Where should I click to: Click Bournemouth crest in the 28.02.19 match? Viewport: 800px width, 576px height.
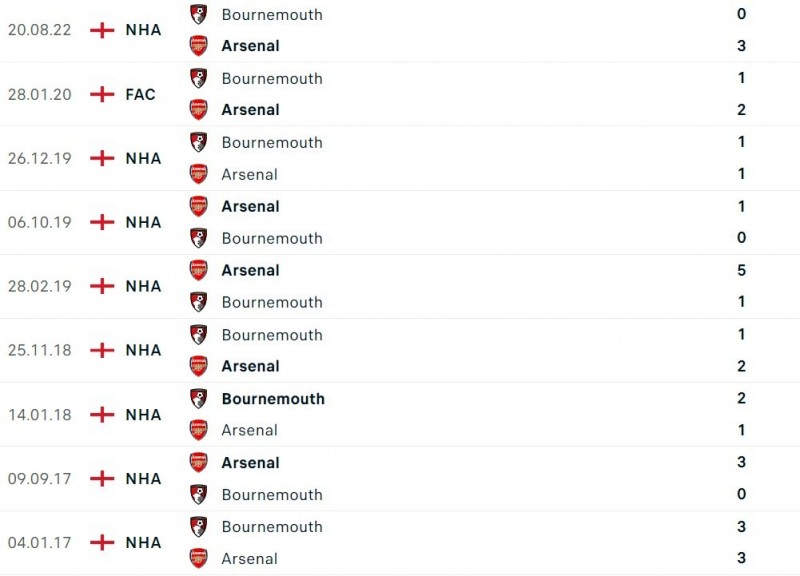pos(198,302)
